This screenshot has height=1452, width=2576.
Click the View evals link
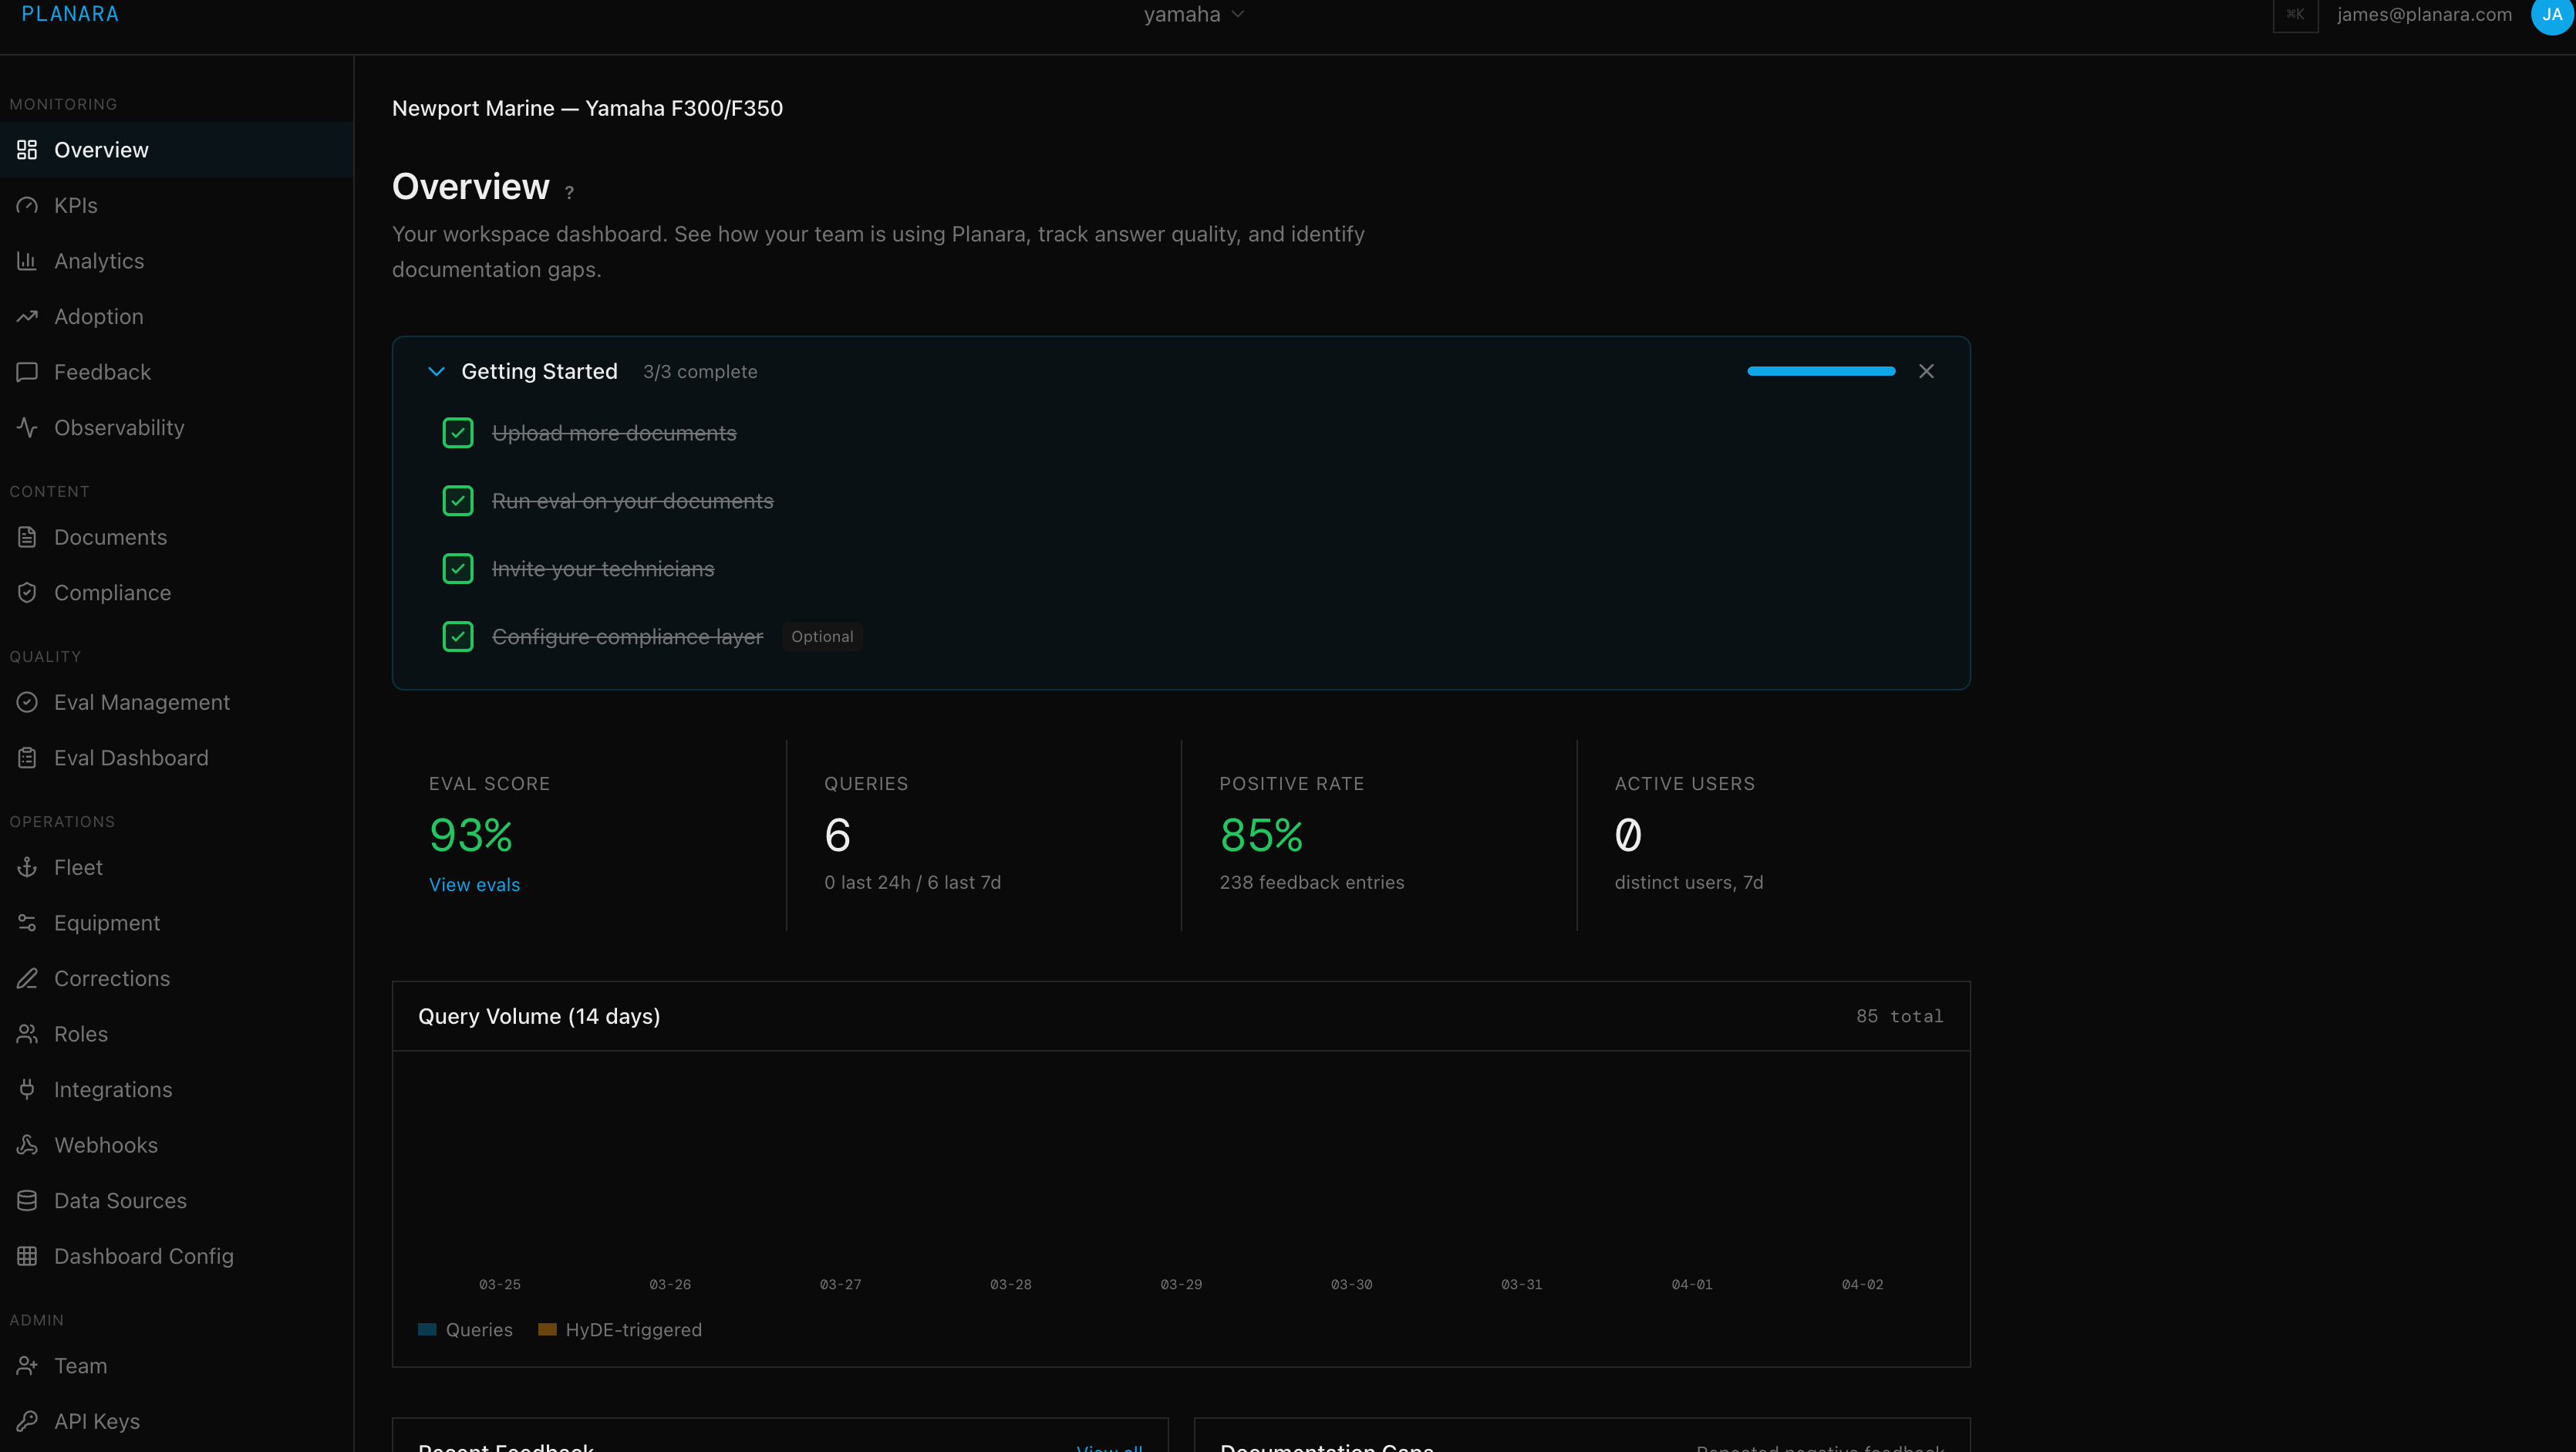point(474,885)
